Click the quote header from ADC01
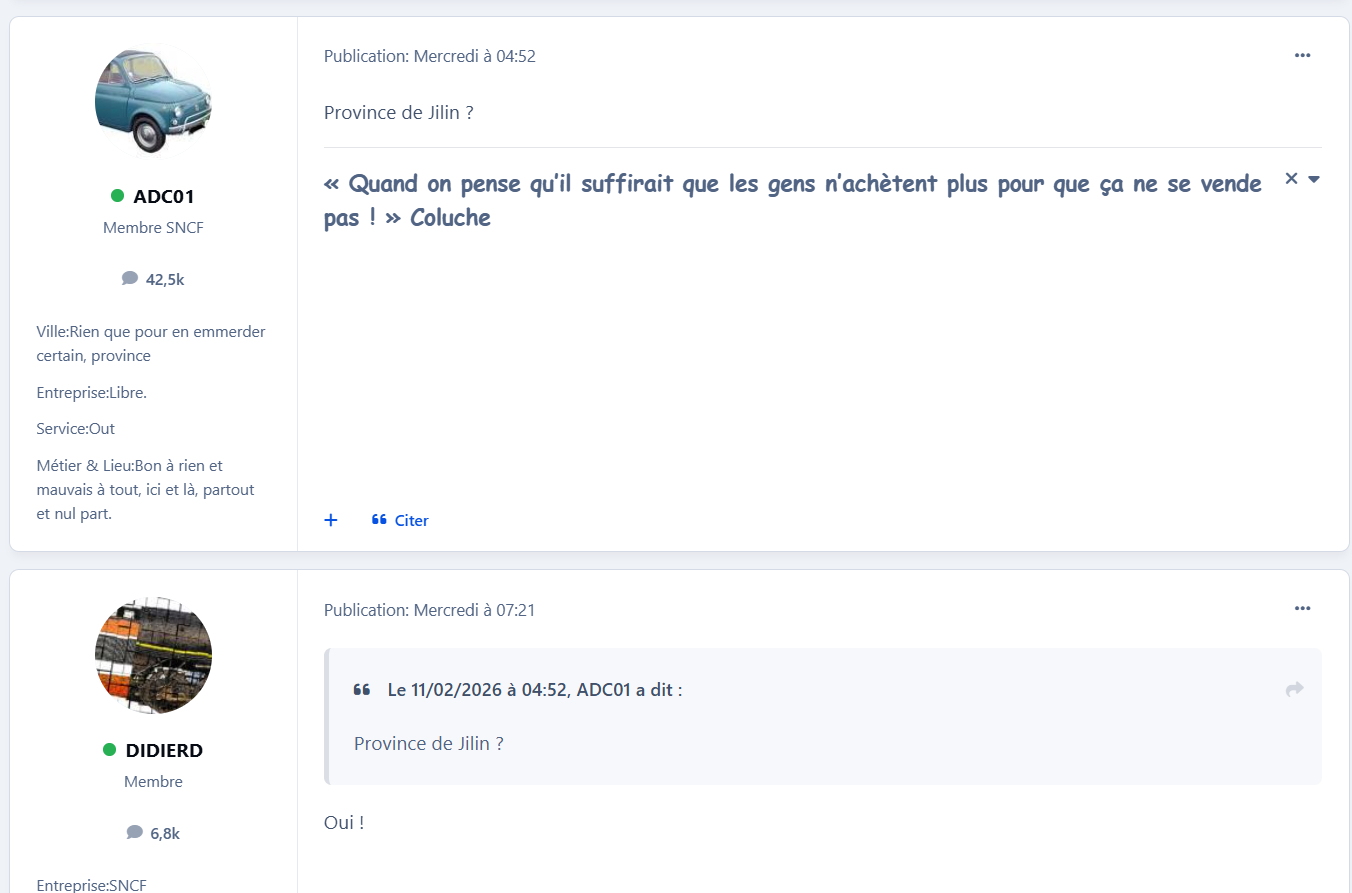The image size is (1352, 893). coord(535,690)
